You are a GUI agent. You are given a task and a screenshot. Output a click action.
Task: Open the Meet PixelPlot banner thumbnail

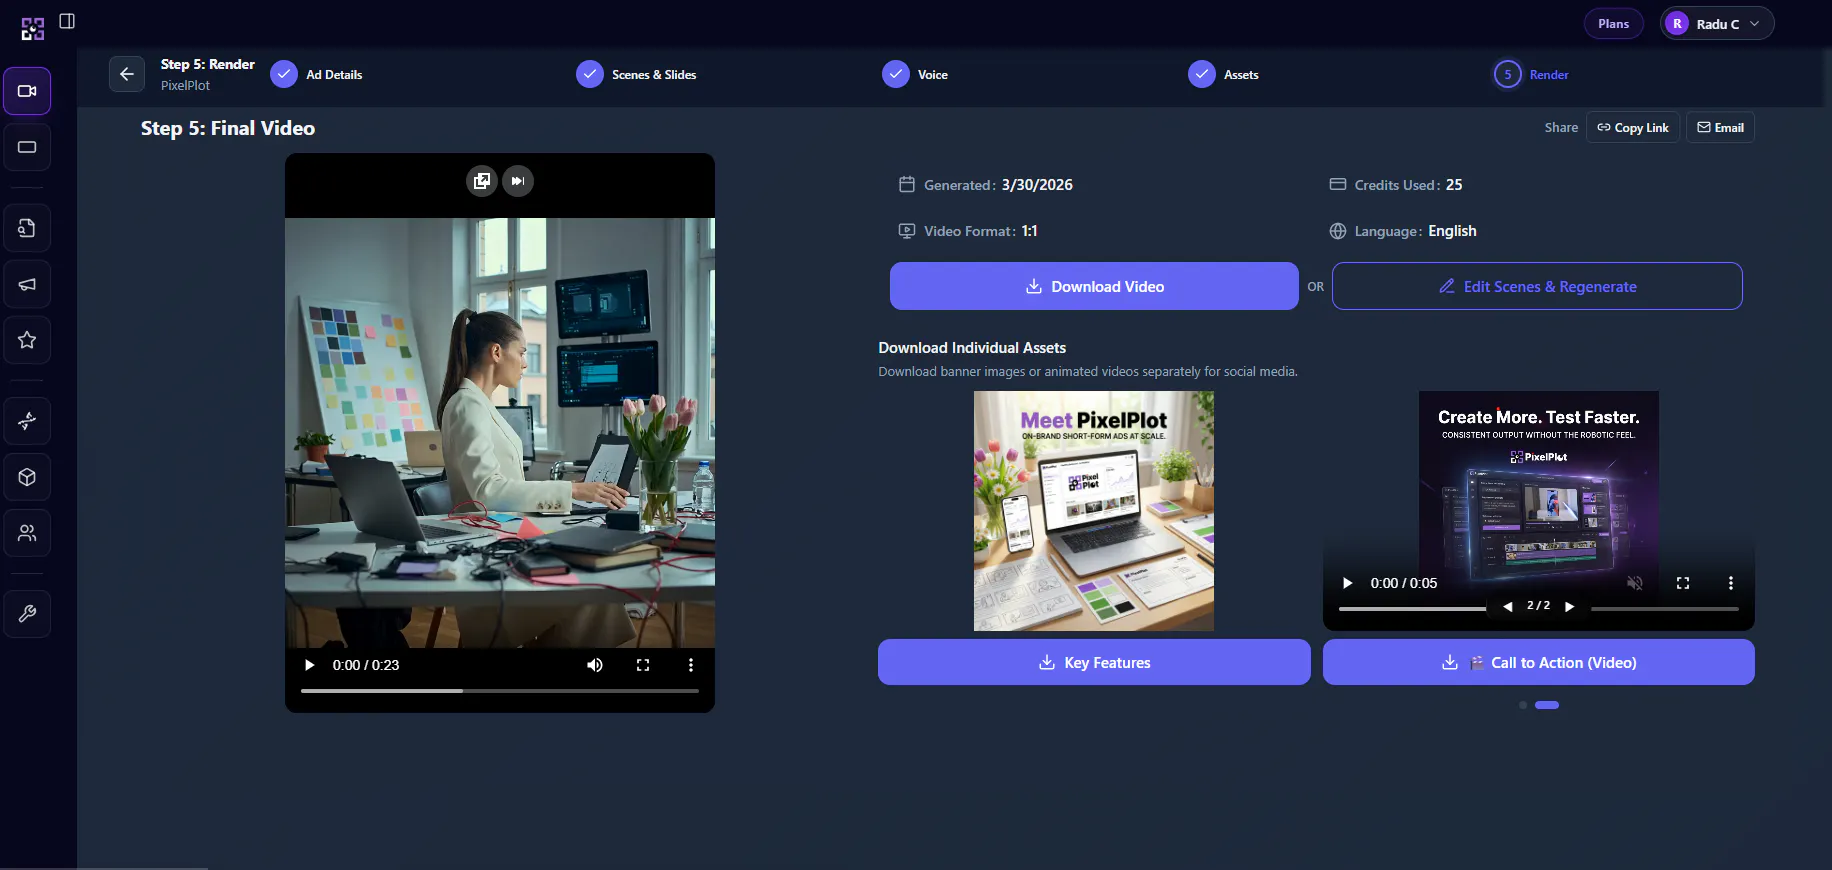pyautogui.click(x=1094, y=511)
